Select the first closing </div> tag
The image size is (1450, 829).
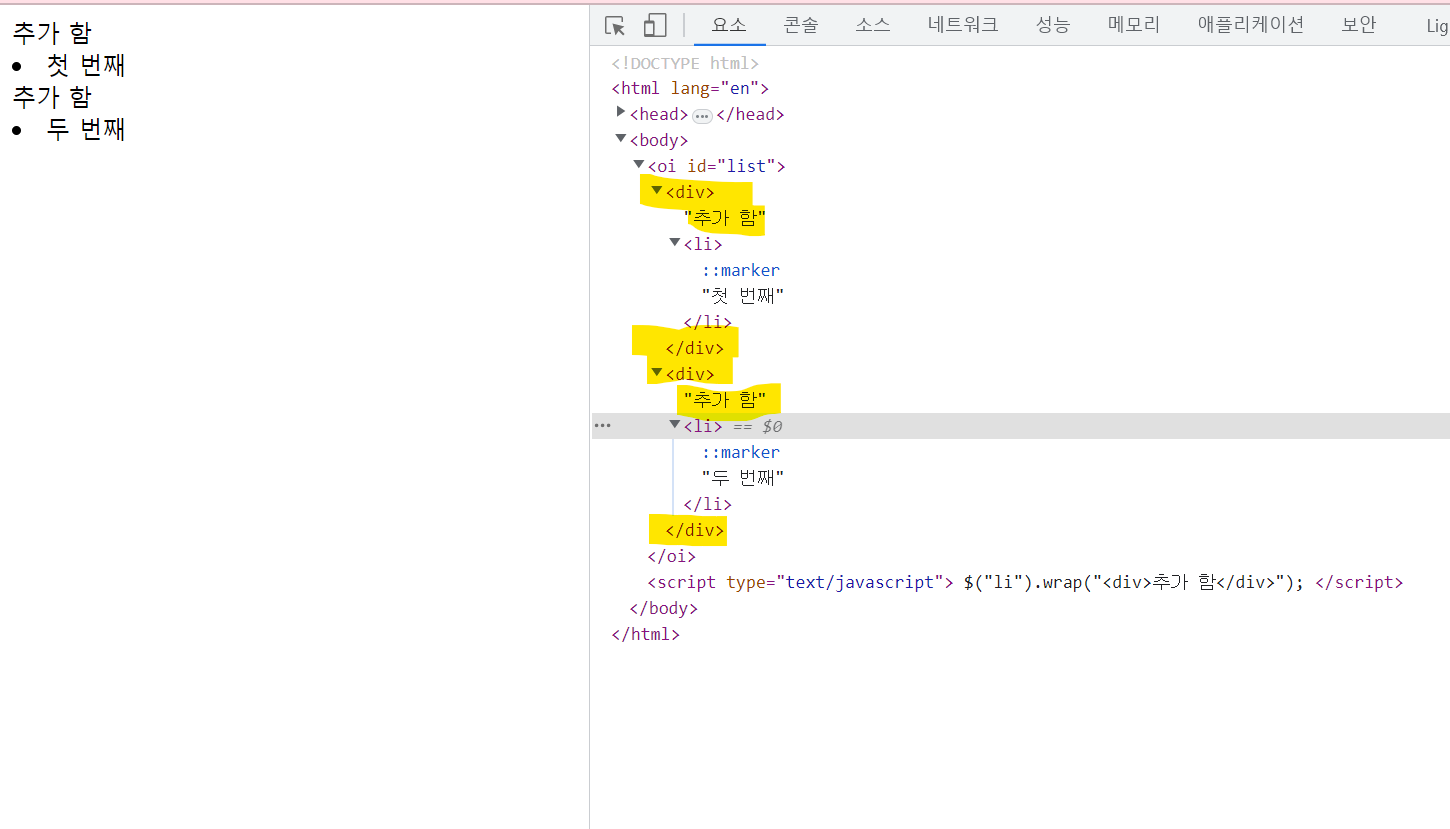[x=694, y=349]
